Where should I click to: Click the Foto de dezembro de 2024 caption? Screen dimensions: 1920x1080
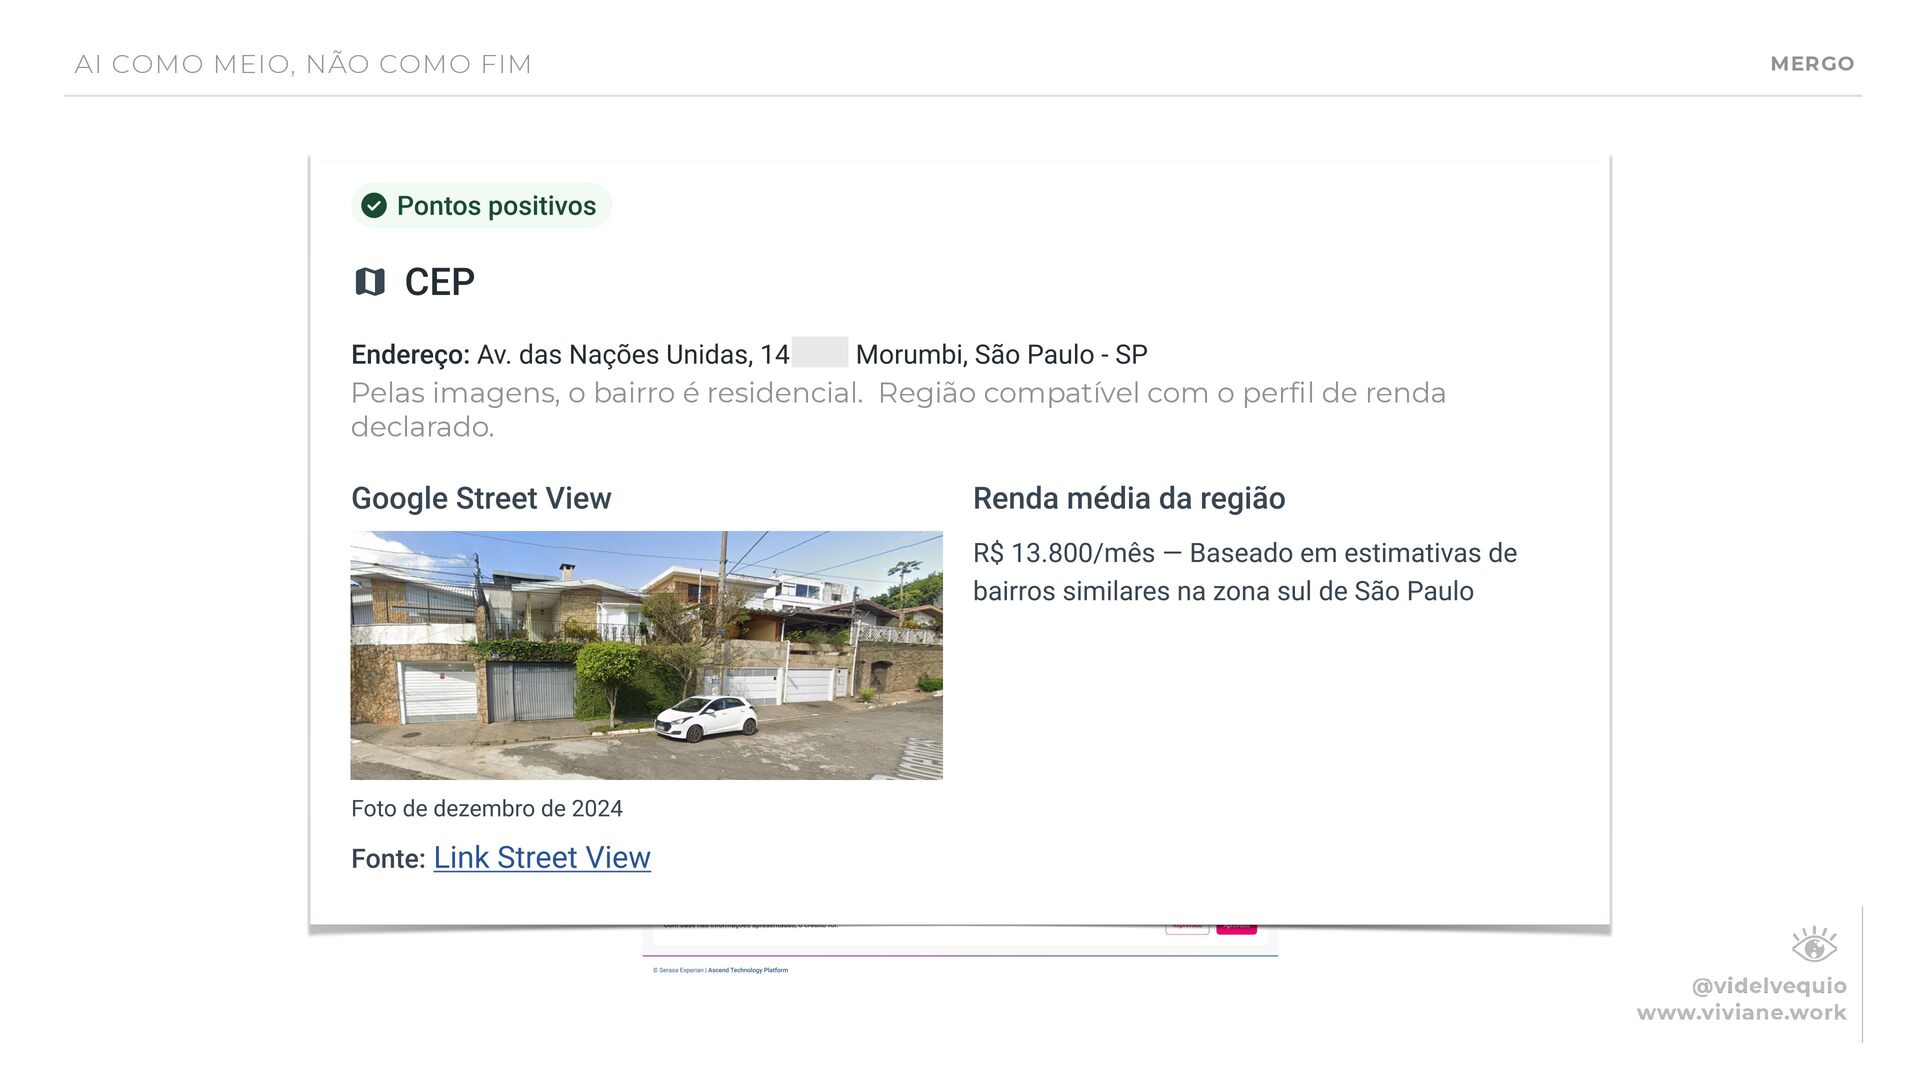tap(487, 808)
